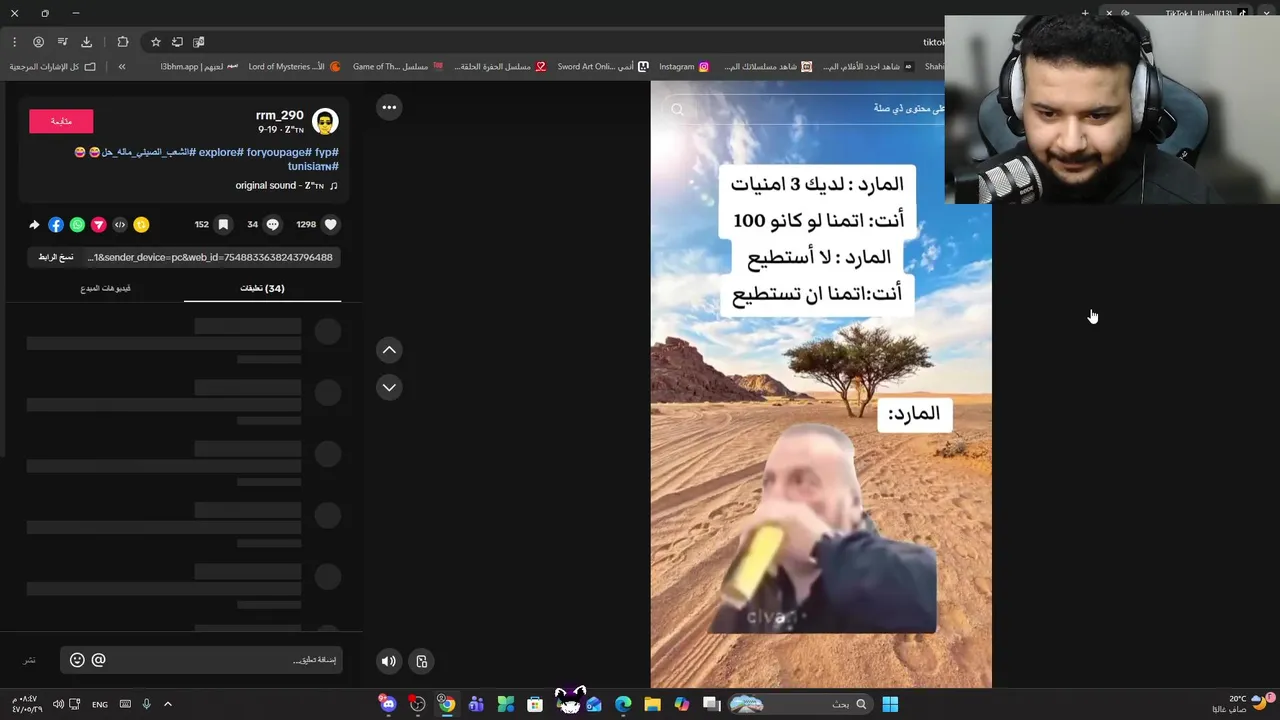
Task: Open Chrome's three-dot menu
Action: click(14, 42)
